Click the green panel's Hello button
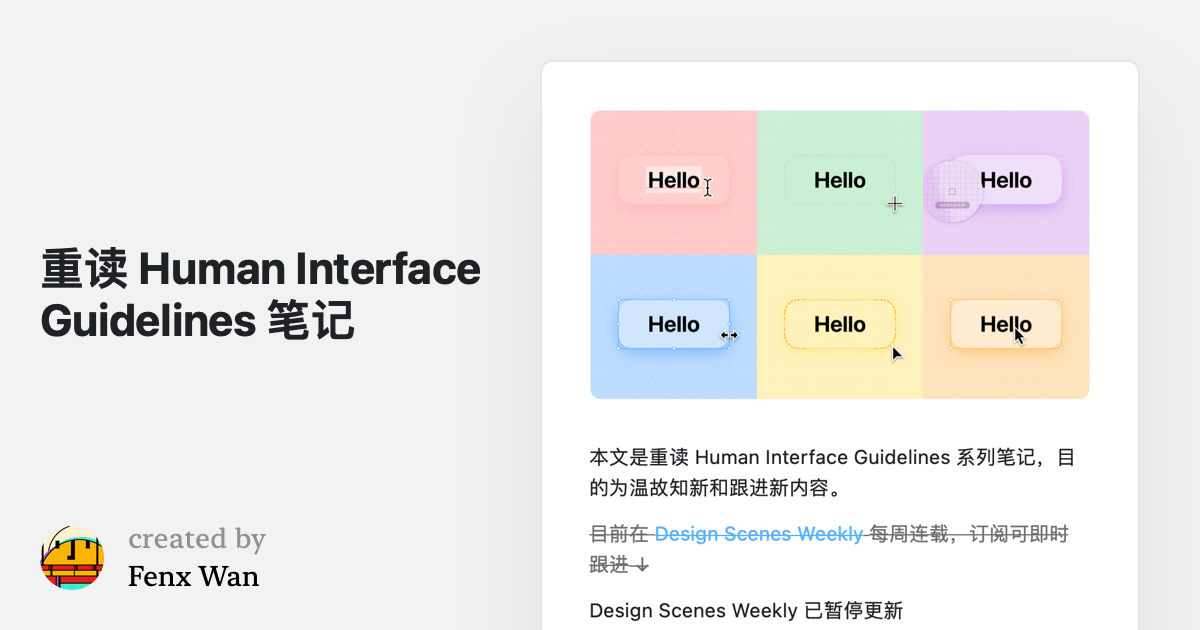The image size is (1200, 630). point(839,180)
